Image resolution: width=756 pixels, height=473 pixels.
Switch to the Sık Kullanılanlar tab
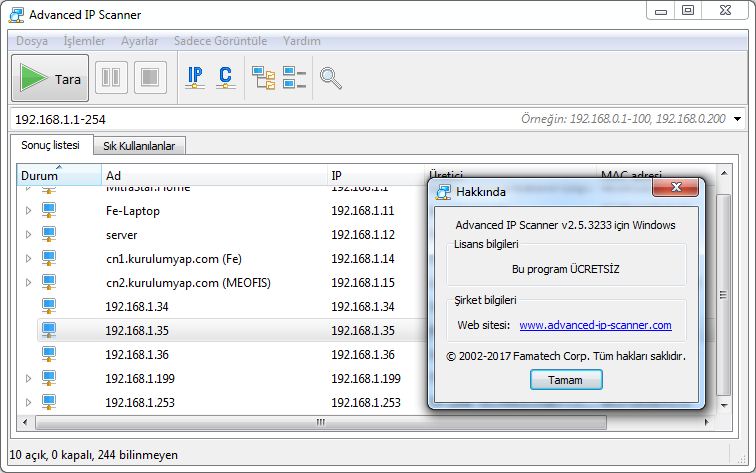(x=139, y=146)
